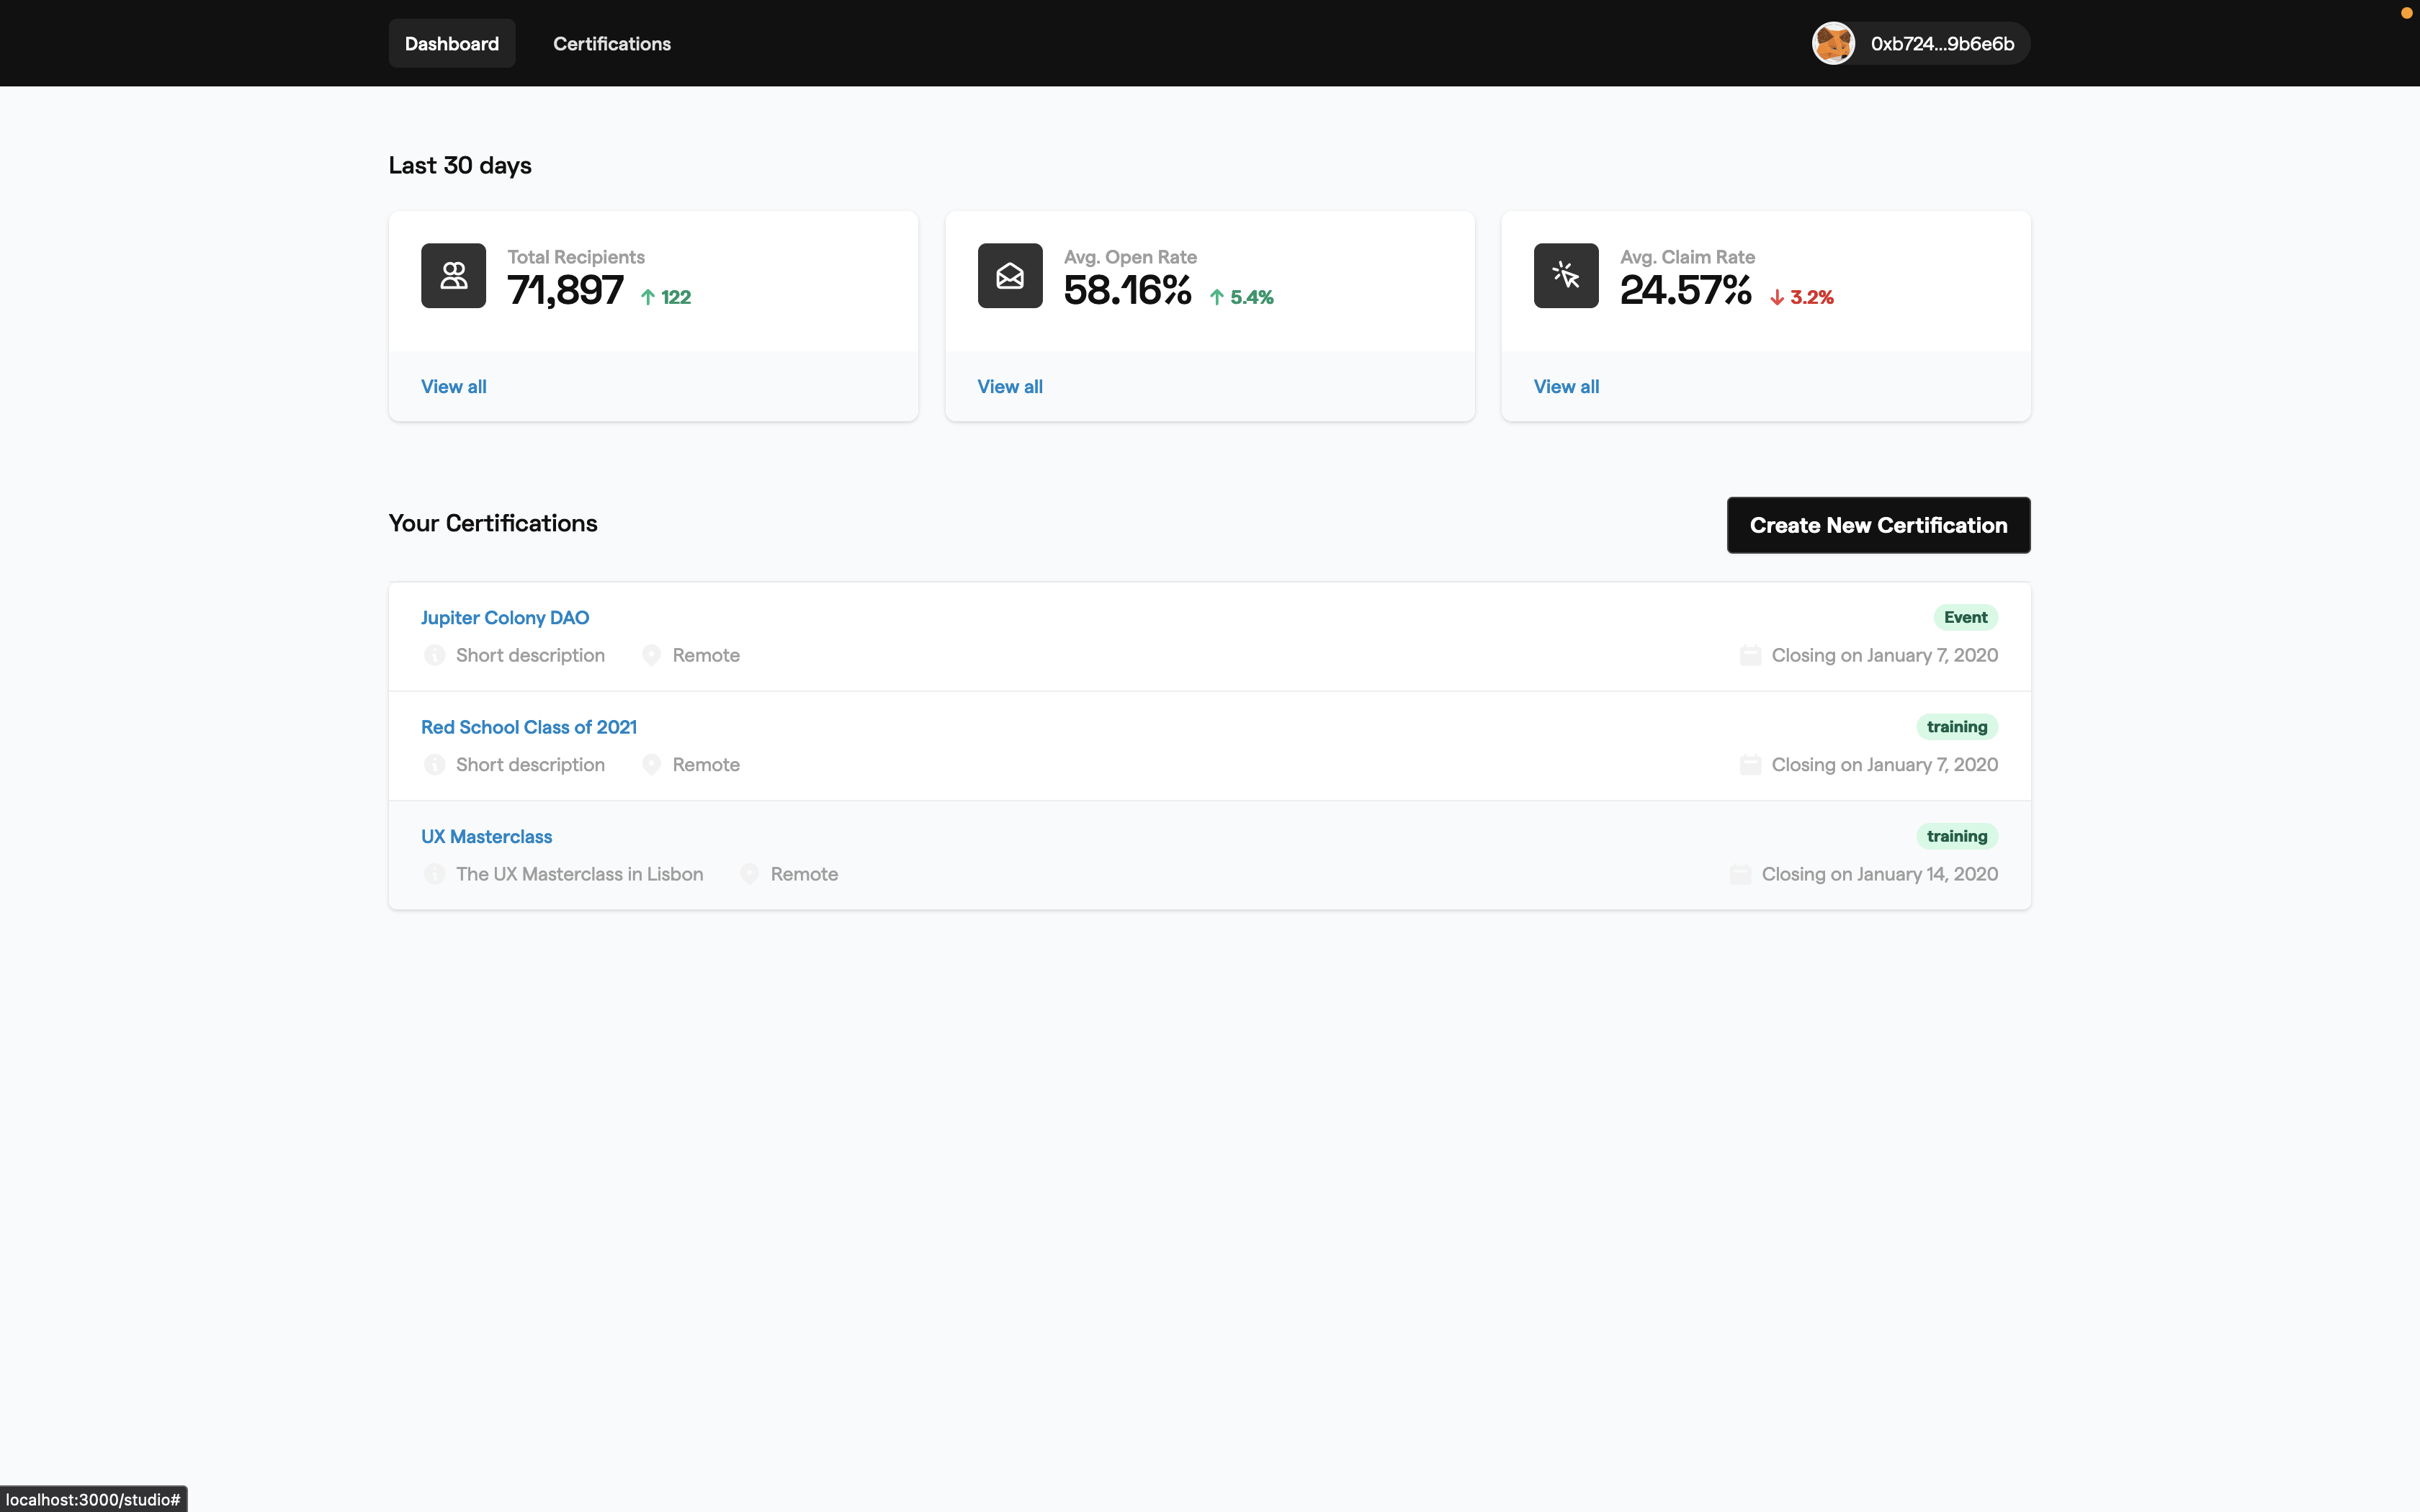The width and height of the screenshot is (2420, 1512).
Task: Click calendar icon in Jupiter Colony DAO row
Action: click(1750, 655)
